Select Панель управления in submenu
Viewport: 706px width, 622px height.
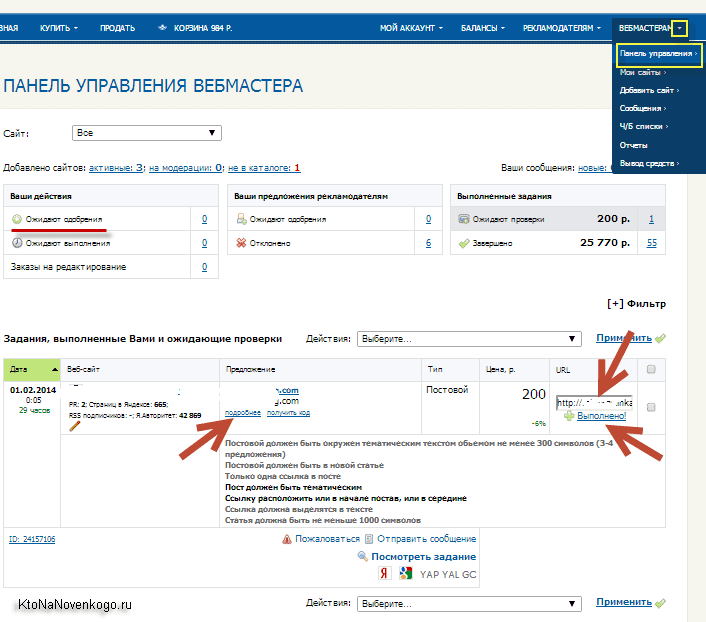click(x=658, y=54)
